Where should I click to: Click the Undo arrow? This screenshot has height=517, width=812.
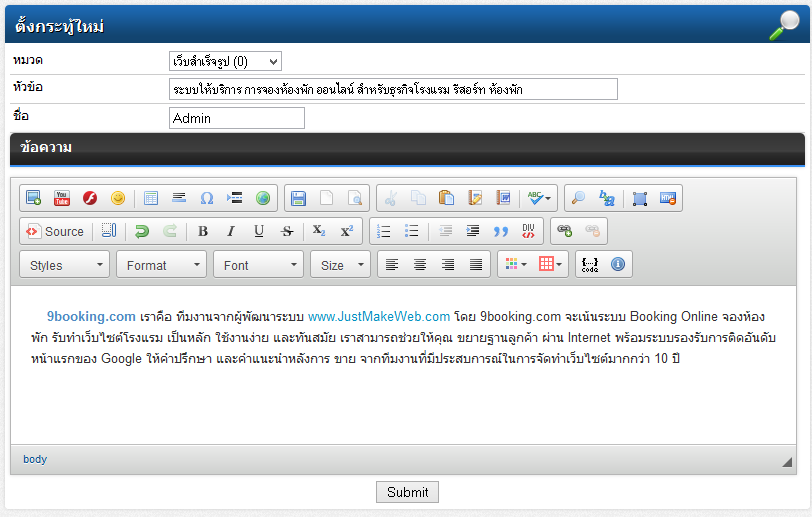click(141, 231)
